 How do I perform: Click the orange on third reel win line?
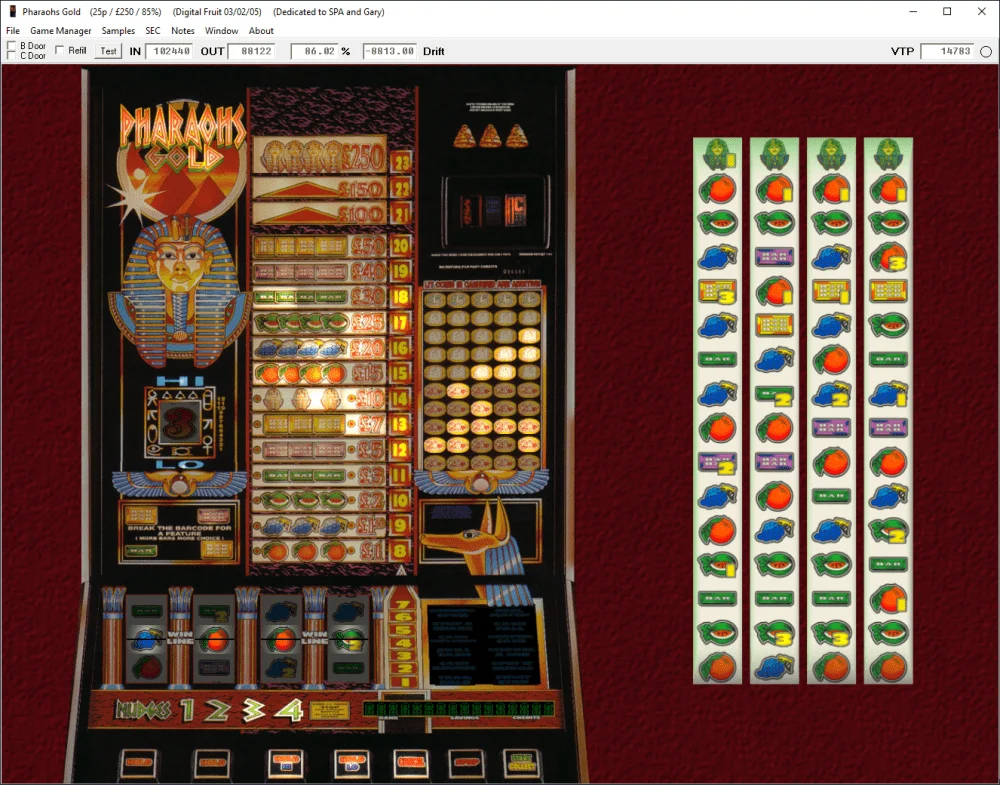(x=281, y=639)
